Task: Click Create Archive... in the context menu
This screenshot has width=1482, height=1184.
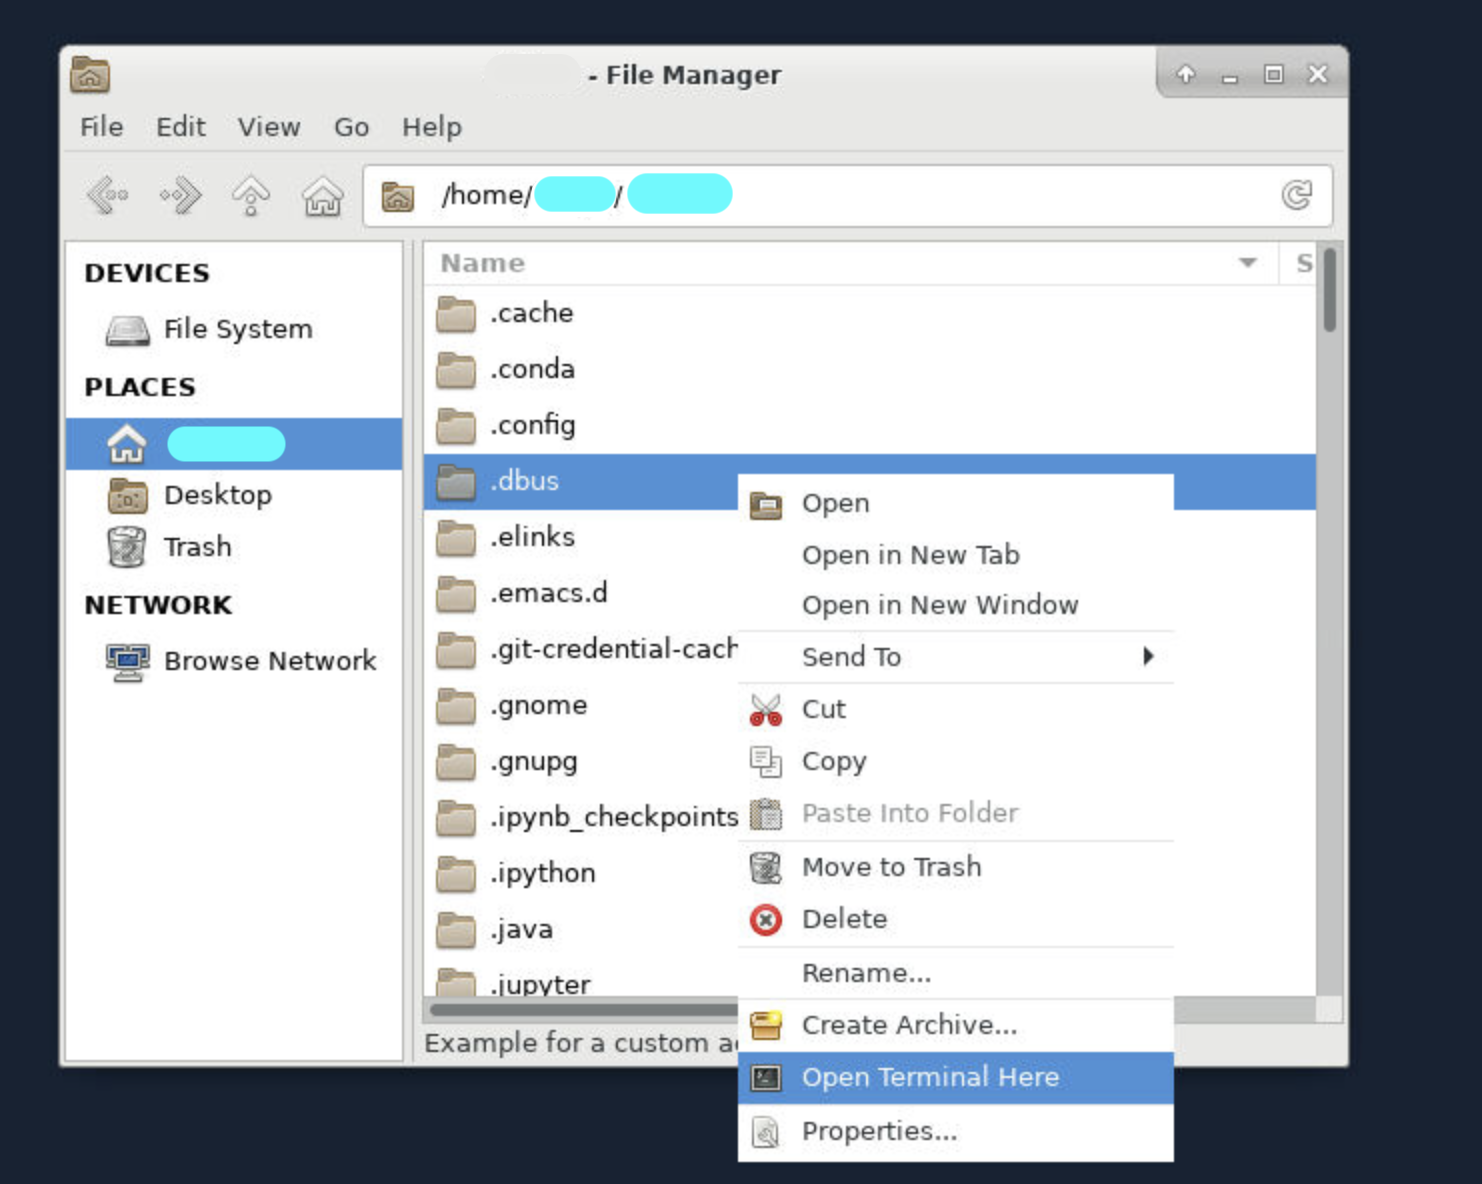Action: 909,1025
